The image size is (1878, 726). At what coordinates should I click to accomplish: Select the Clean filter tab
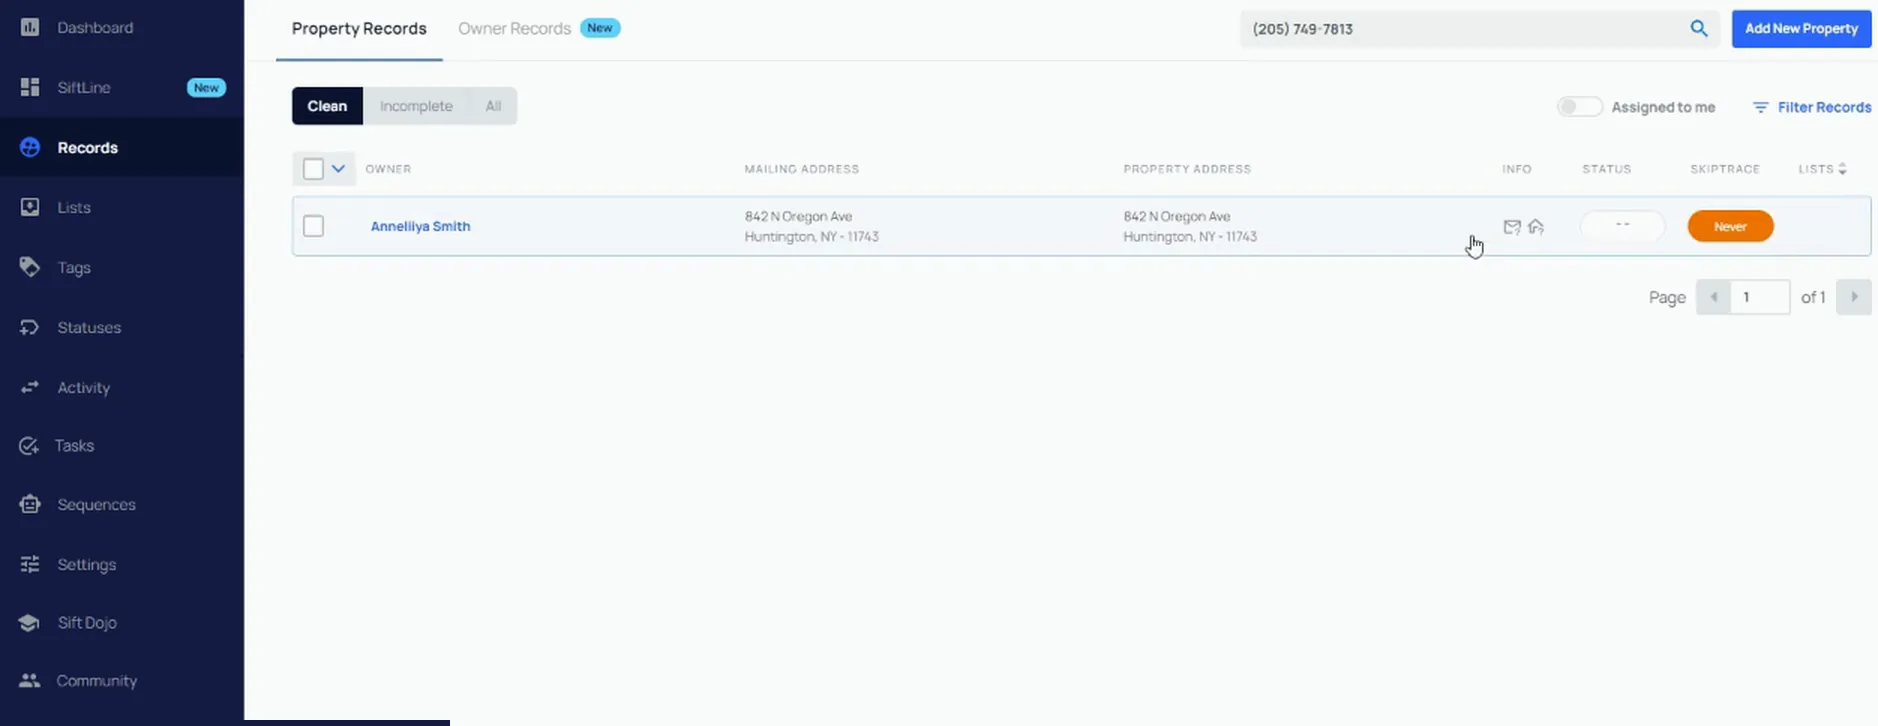pyautogui.click(x=327, y=106)
